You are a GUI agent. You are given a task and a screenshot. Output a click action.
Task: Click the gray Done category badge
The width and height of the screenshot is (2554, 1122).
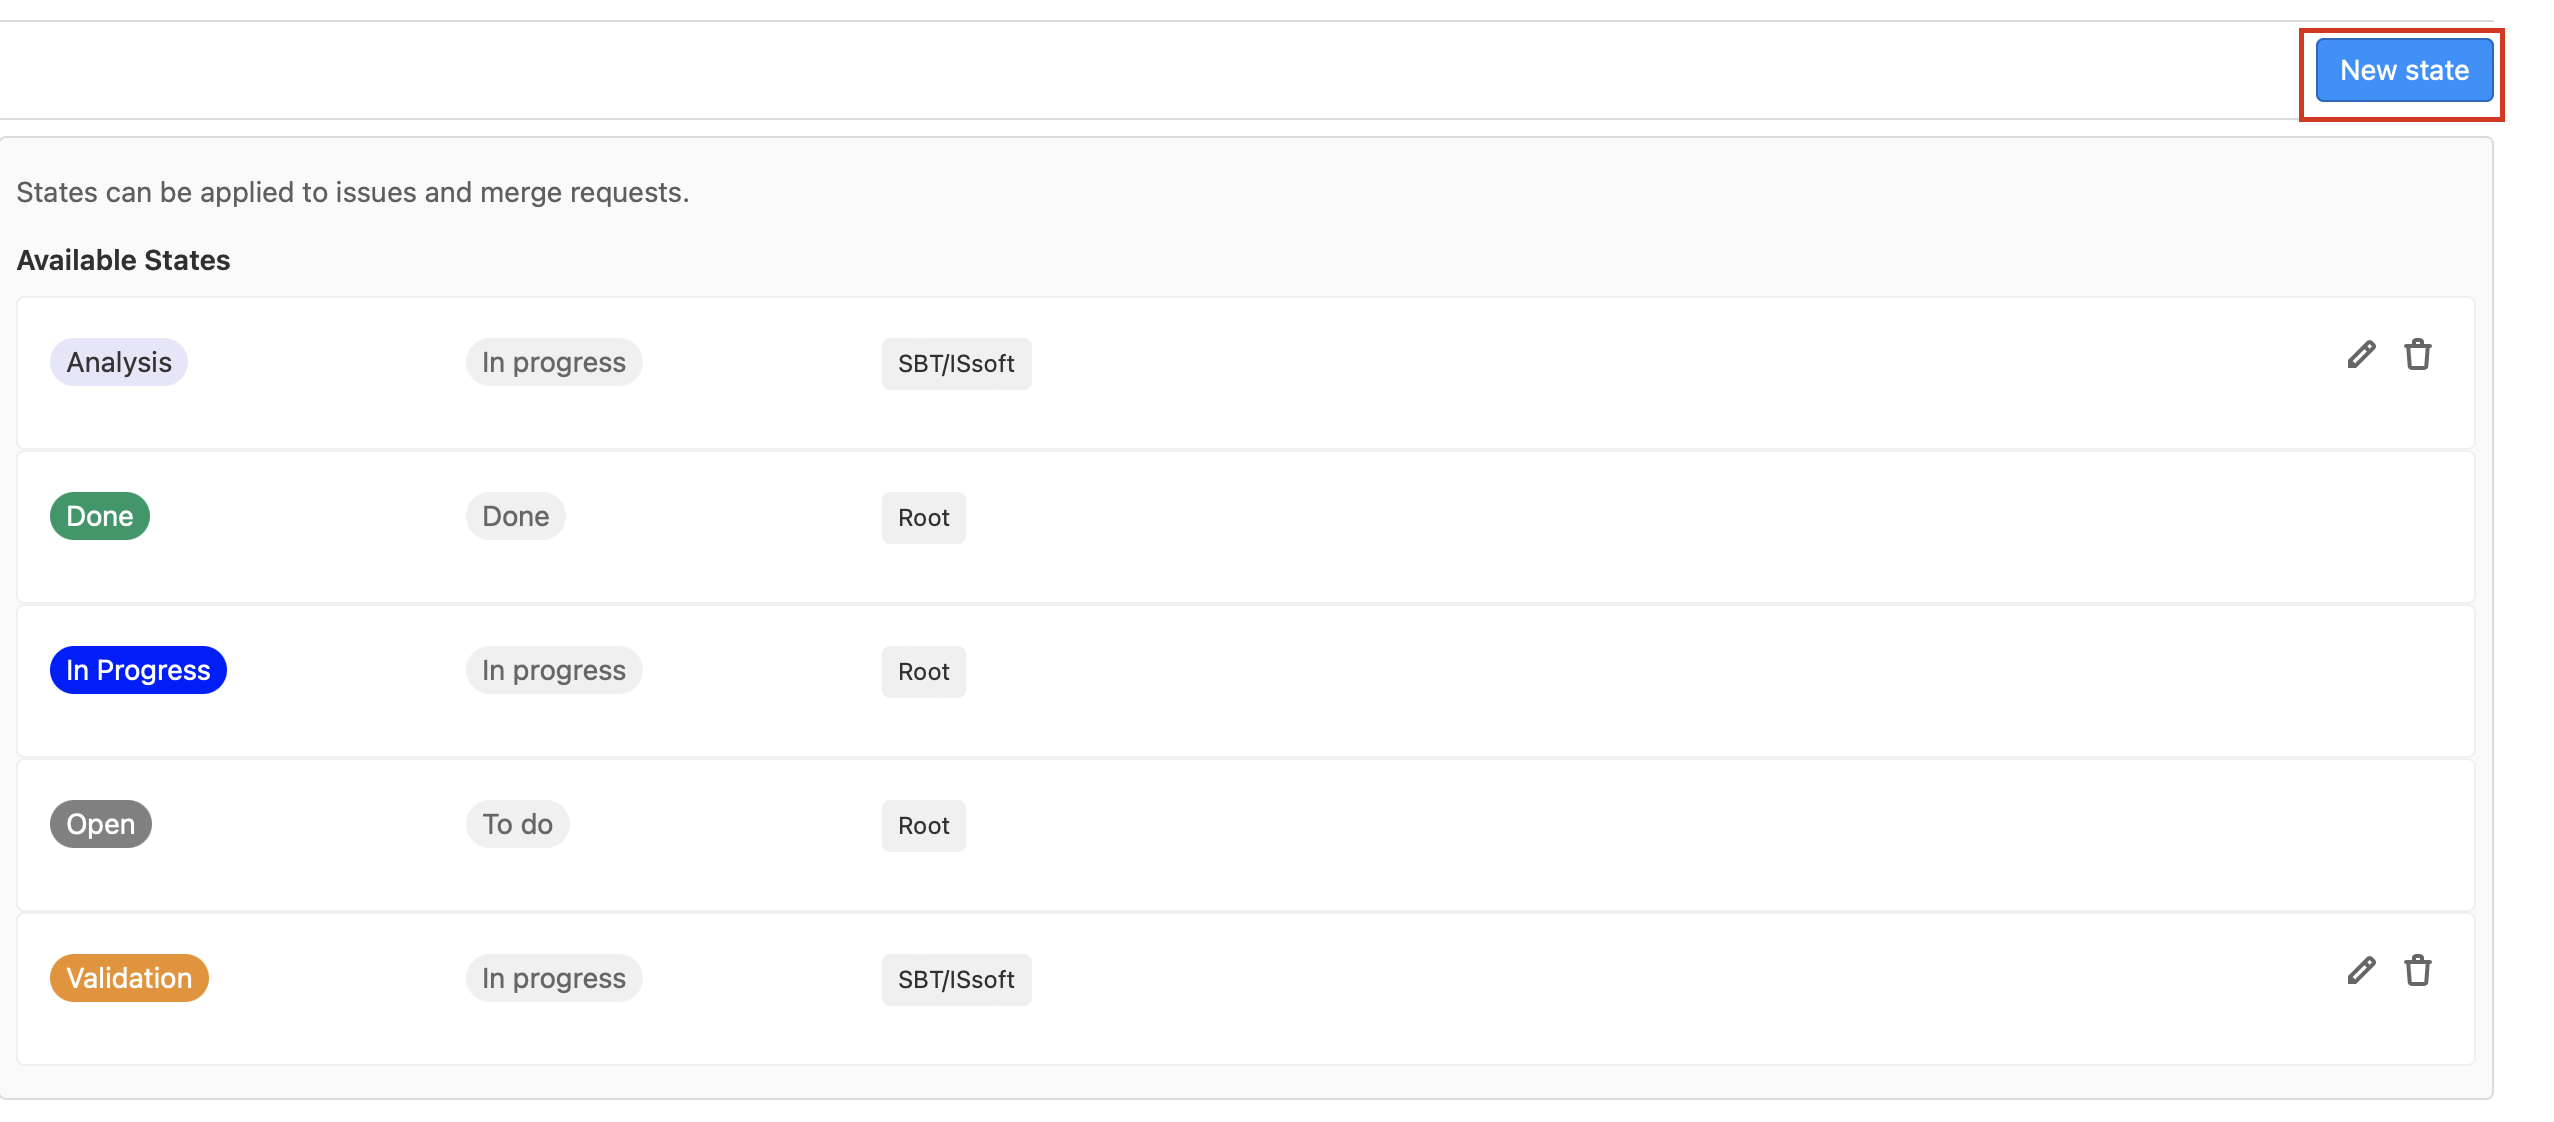coord(515,516)
